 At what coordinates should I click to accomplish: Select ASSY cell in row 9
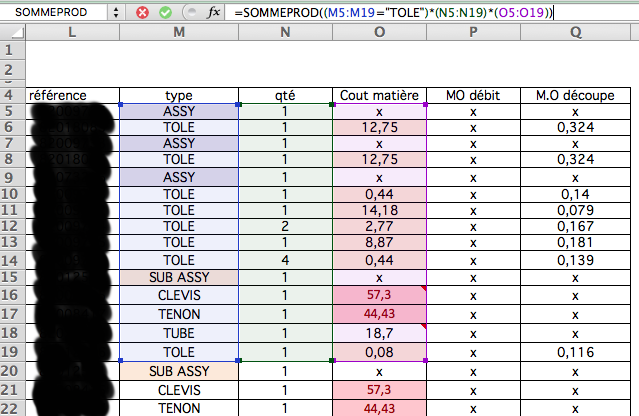tap(179, 177)
